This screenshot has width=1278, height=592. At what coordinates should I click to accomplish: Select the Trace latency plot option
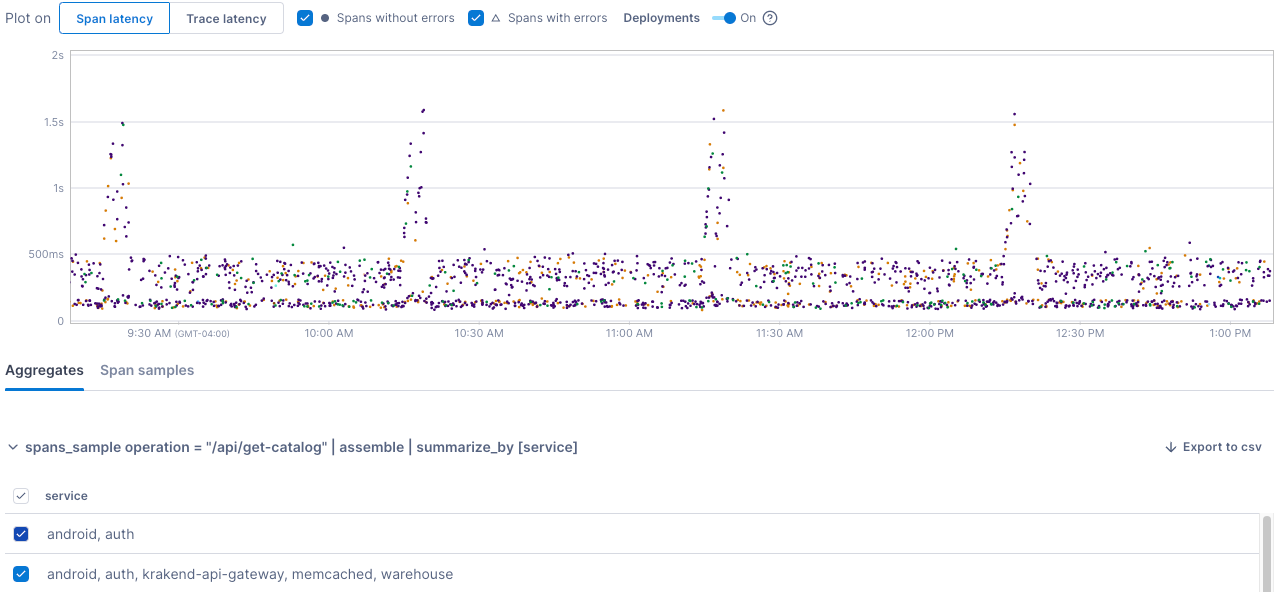coord(226,18)
